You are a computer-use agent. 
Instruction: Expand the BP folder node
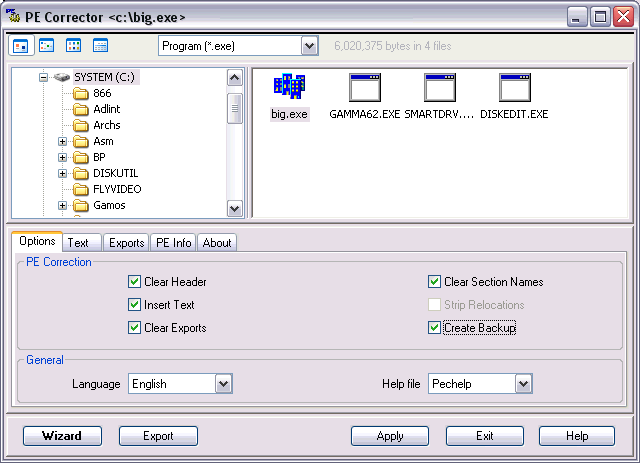click(x=62, y=158)
